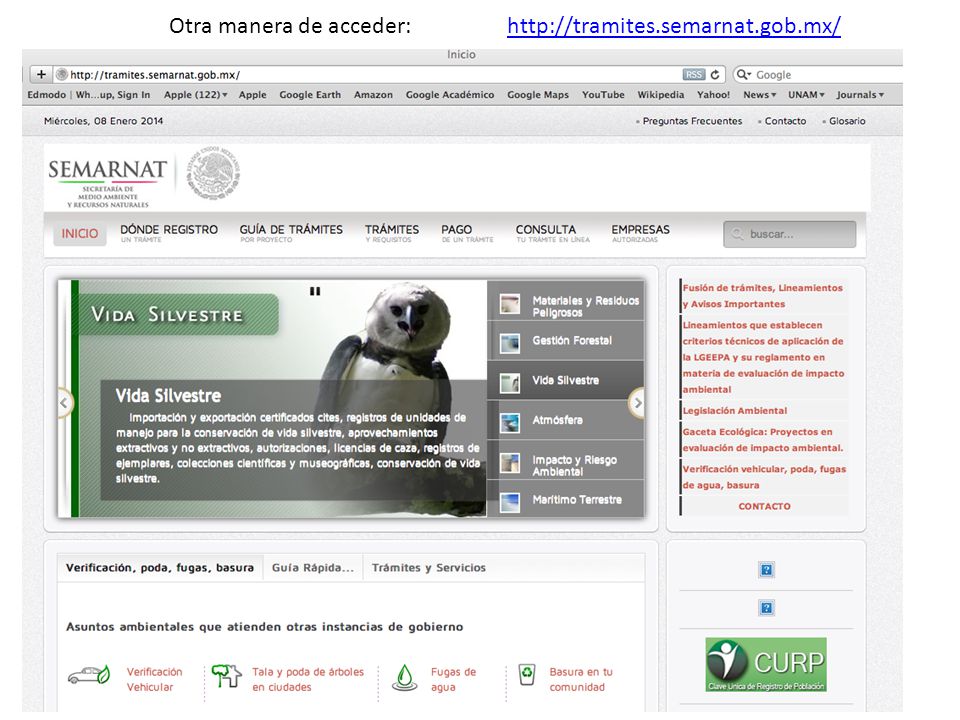Click the tramites.semarnat.gob.mx hyperlink in the slide heading

pos(673,26)
